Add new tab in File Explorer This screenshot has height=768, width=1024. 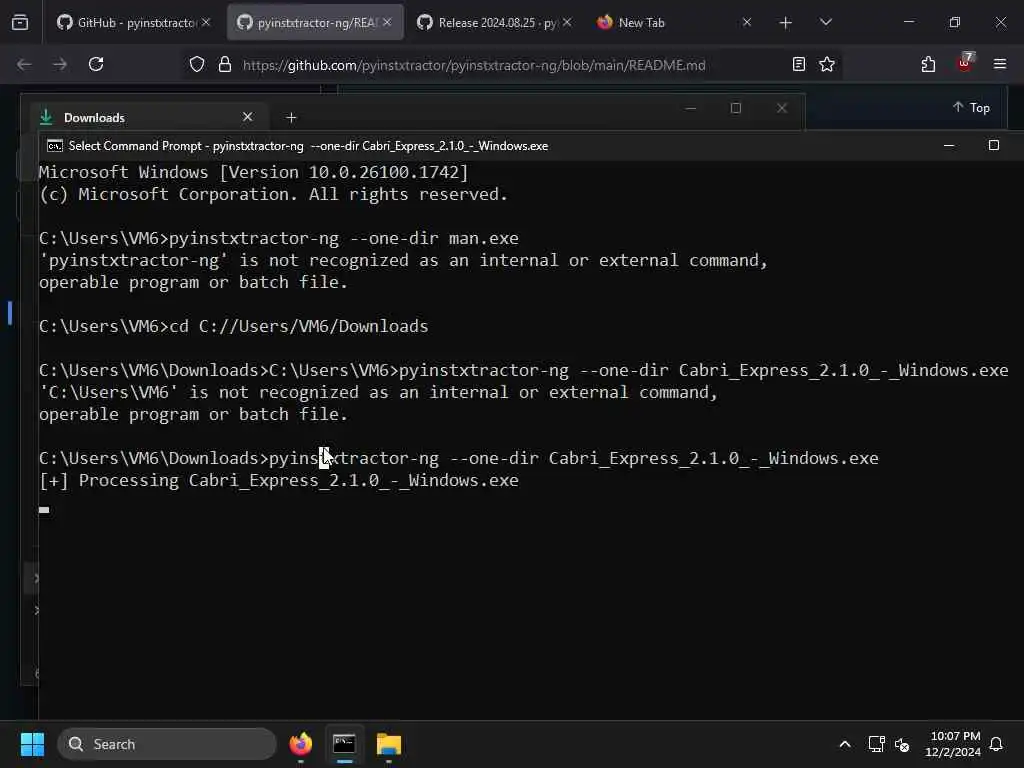click(291, 118)
